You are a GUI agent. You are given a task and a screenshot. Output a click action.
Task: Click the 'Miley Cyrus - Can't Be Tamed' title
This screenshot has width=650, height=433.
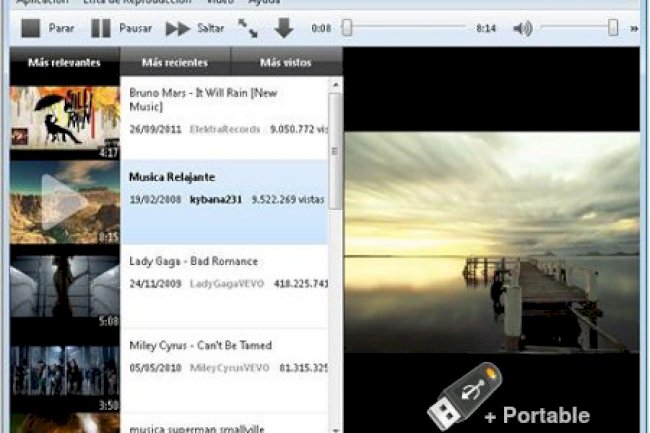tap(201, 345)
